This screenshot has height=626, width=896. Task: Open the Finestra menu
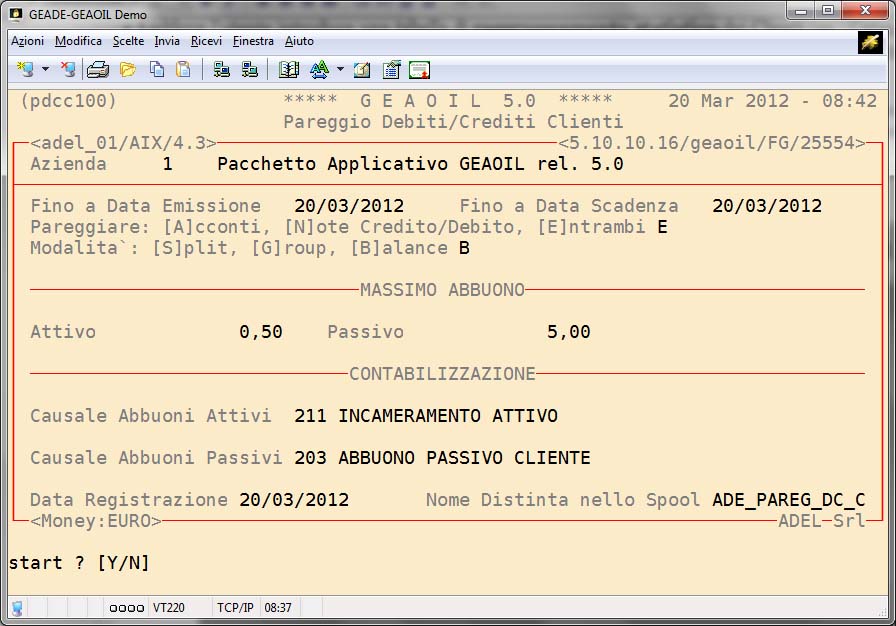253,41
